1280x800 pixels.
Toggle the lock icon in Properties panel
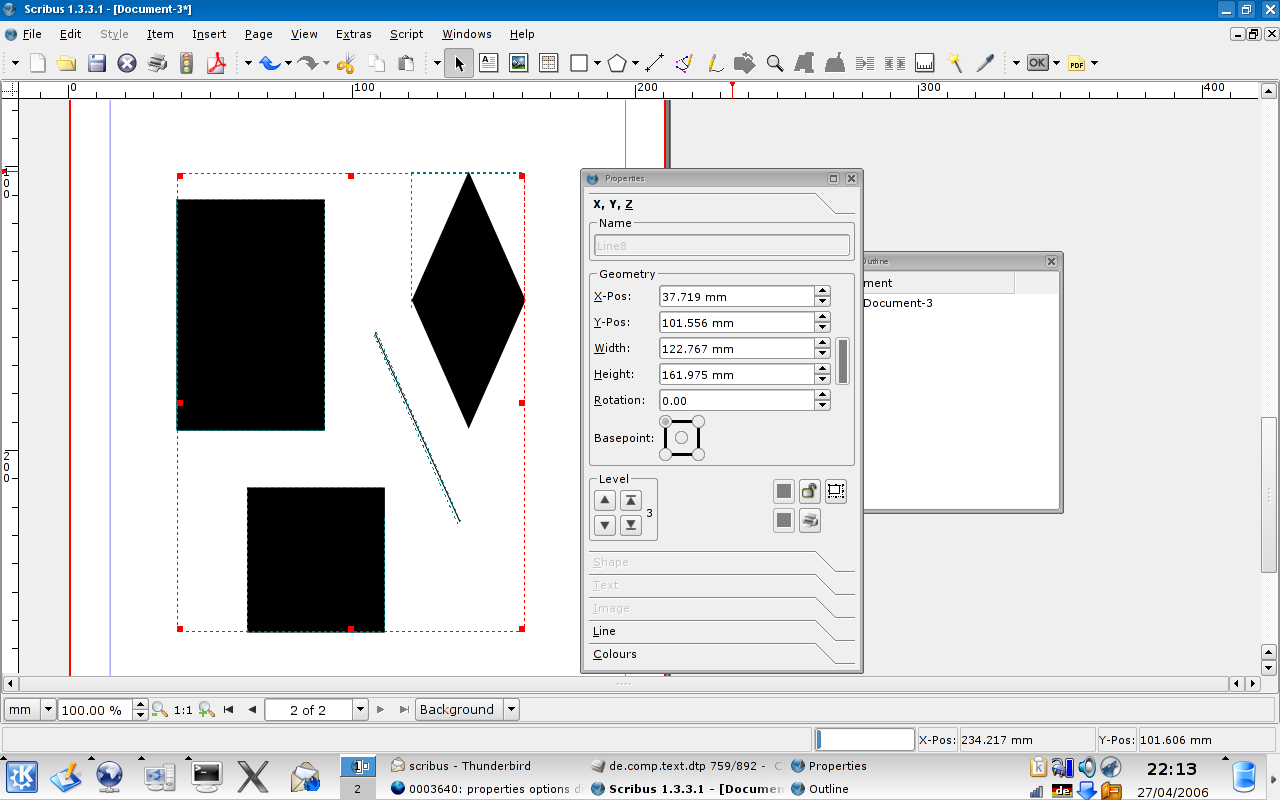click(810, 491)
